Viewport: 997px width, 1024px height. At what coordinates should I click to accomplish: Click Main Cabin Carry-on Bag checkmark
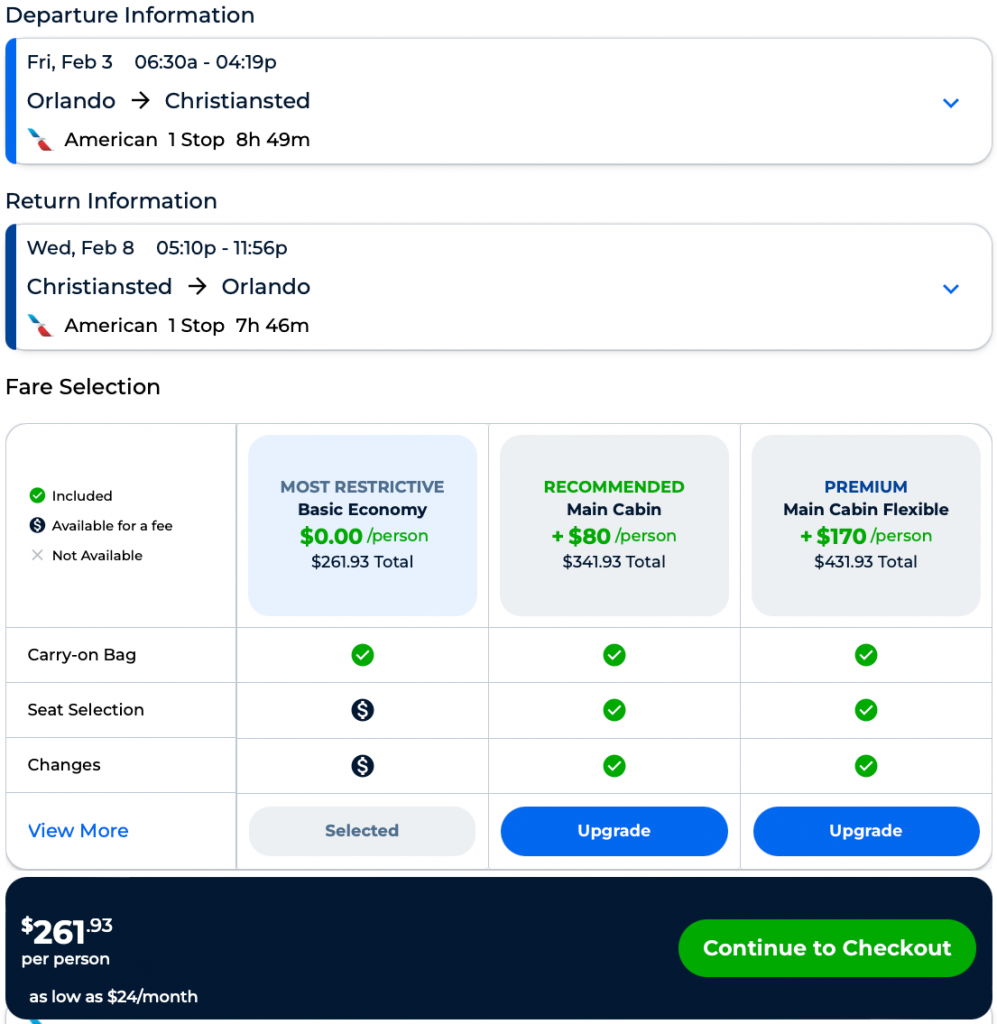614,655
